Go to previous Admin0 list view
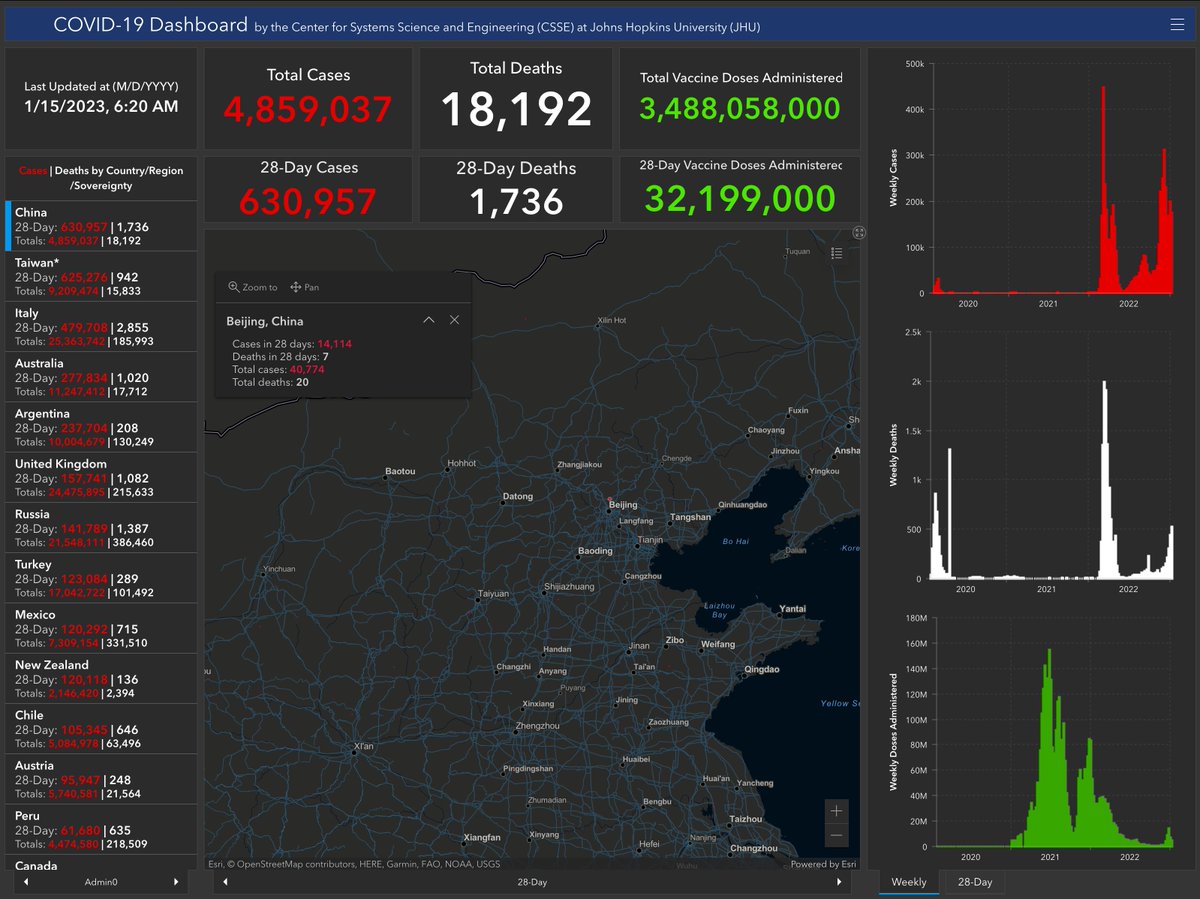 [x=26, y=882]
